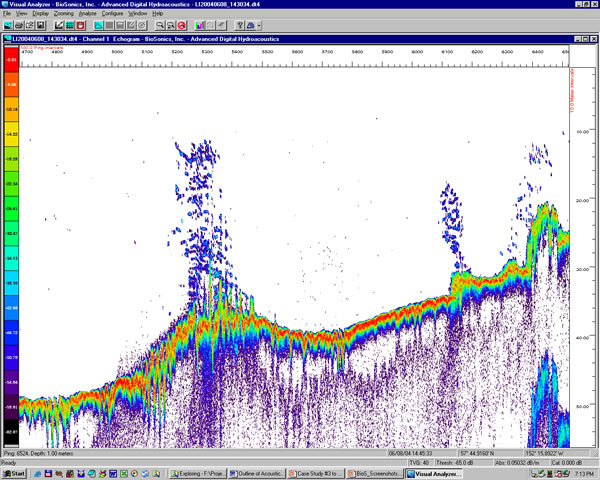The height and width of the screenshot is (480, 600).
Task: Click the red circle zoom reset icon
Action: [182, 24]
